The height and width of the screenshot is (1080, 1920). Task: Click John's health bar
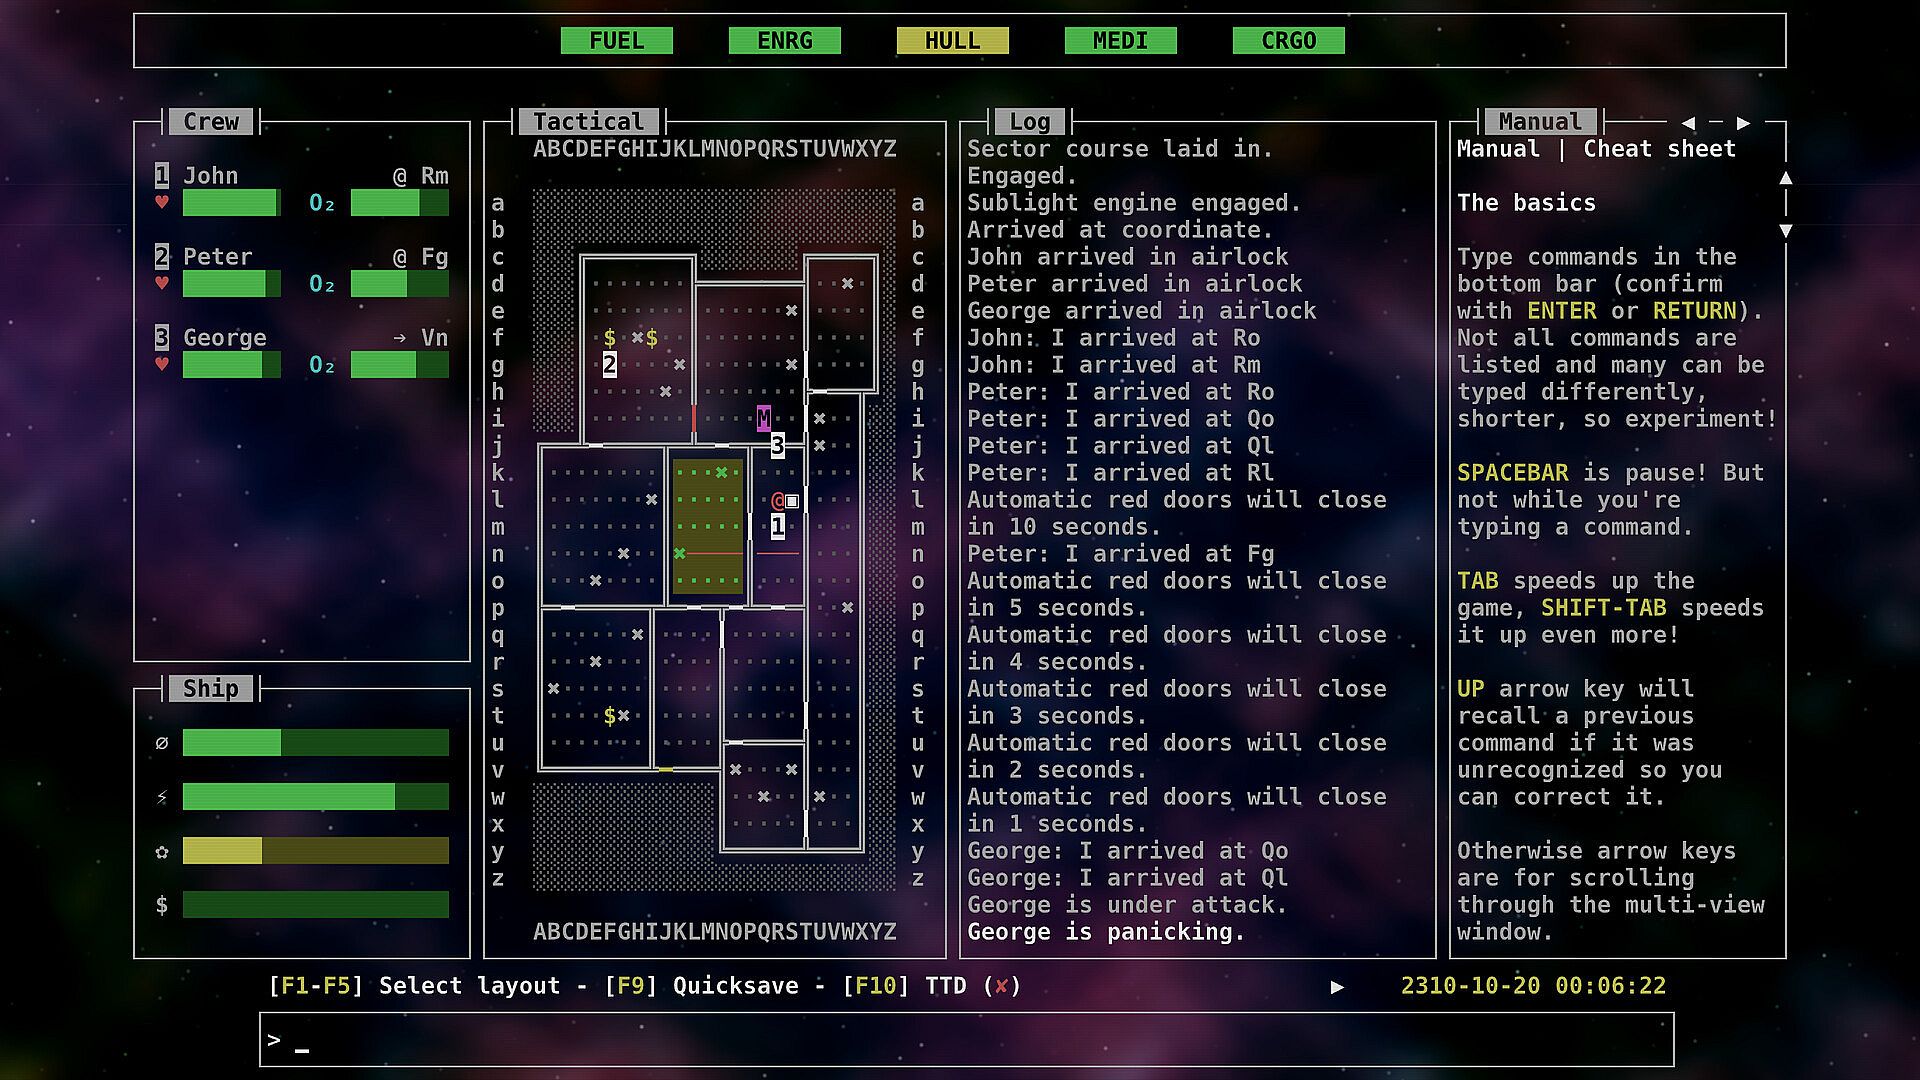pyautogui.click(x=232, y=203)
